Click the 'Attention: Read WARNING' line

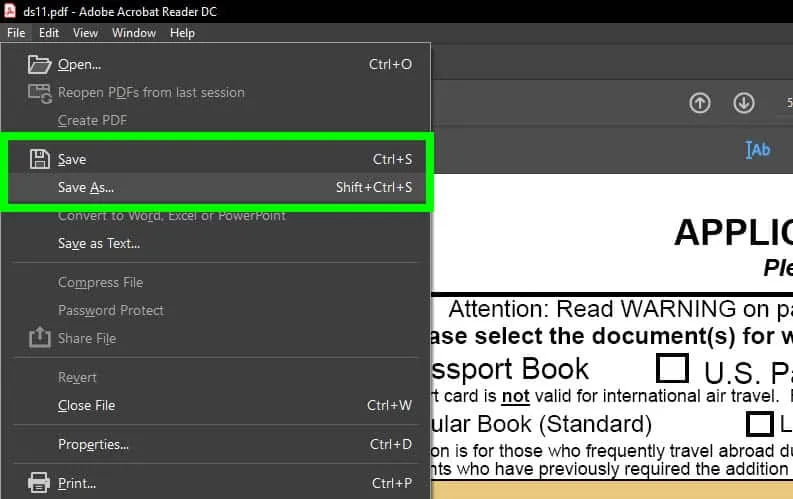click(x=620, y=309)
